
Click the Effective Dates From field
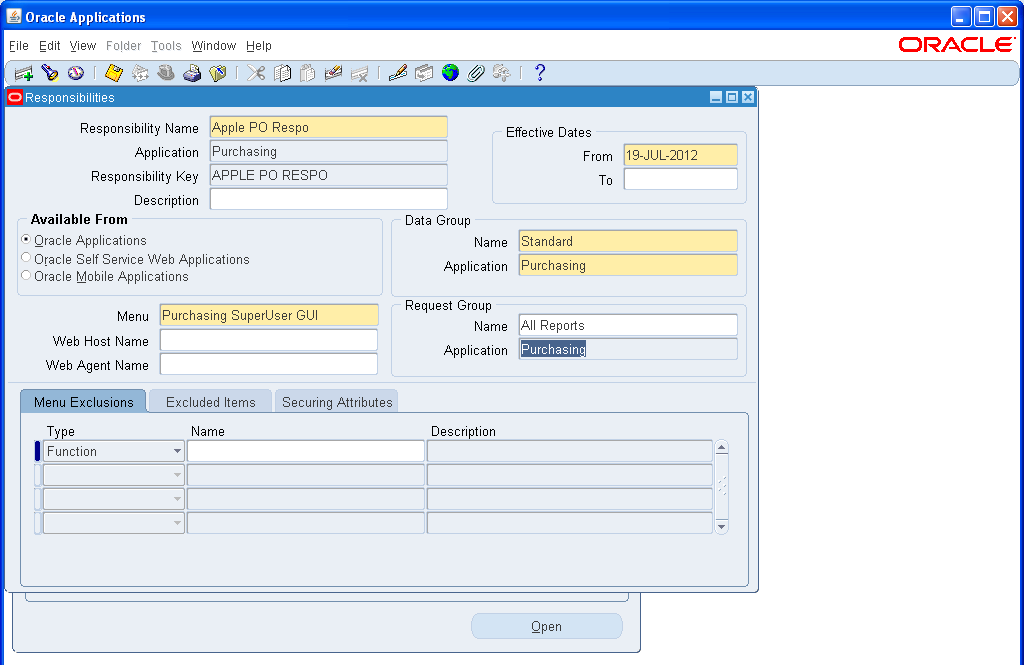(680, 155)
